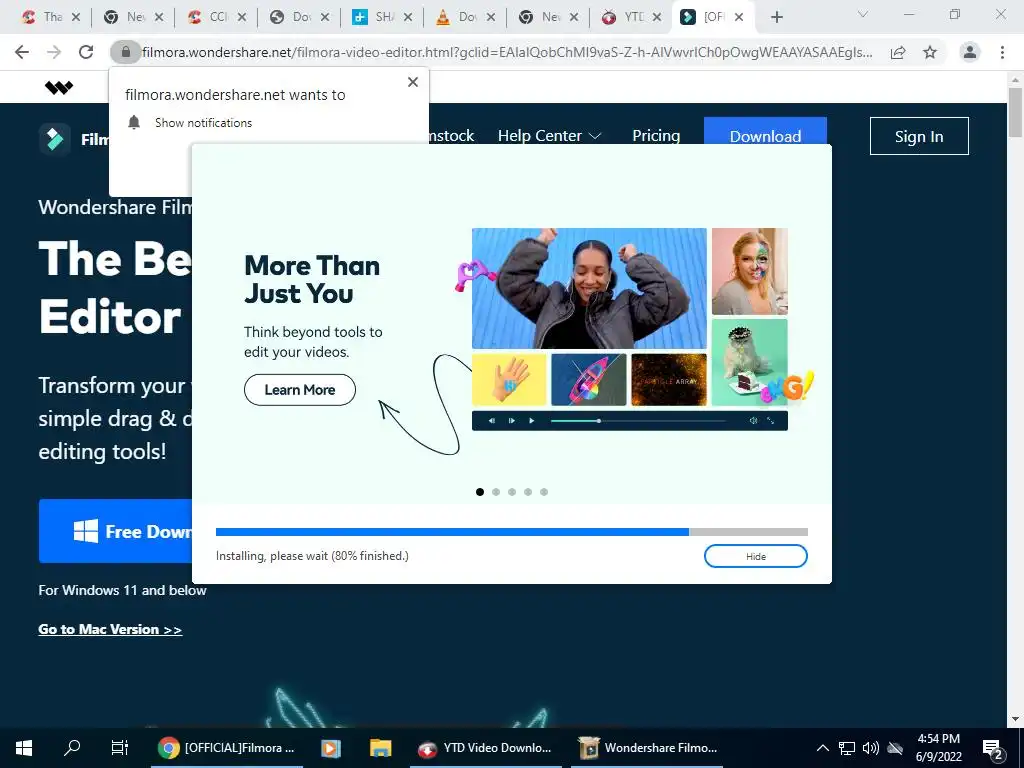Screen dimensions: 1024x768
Task: Click the address bar URL
Action: point(507,52)
